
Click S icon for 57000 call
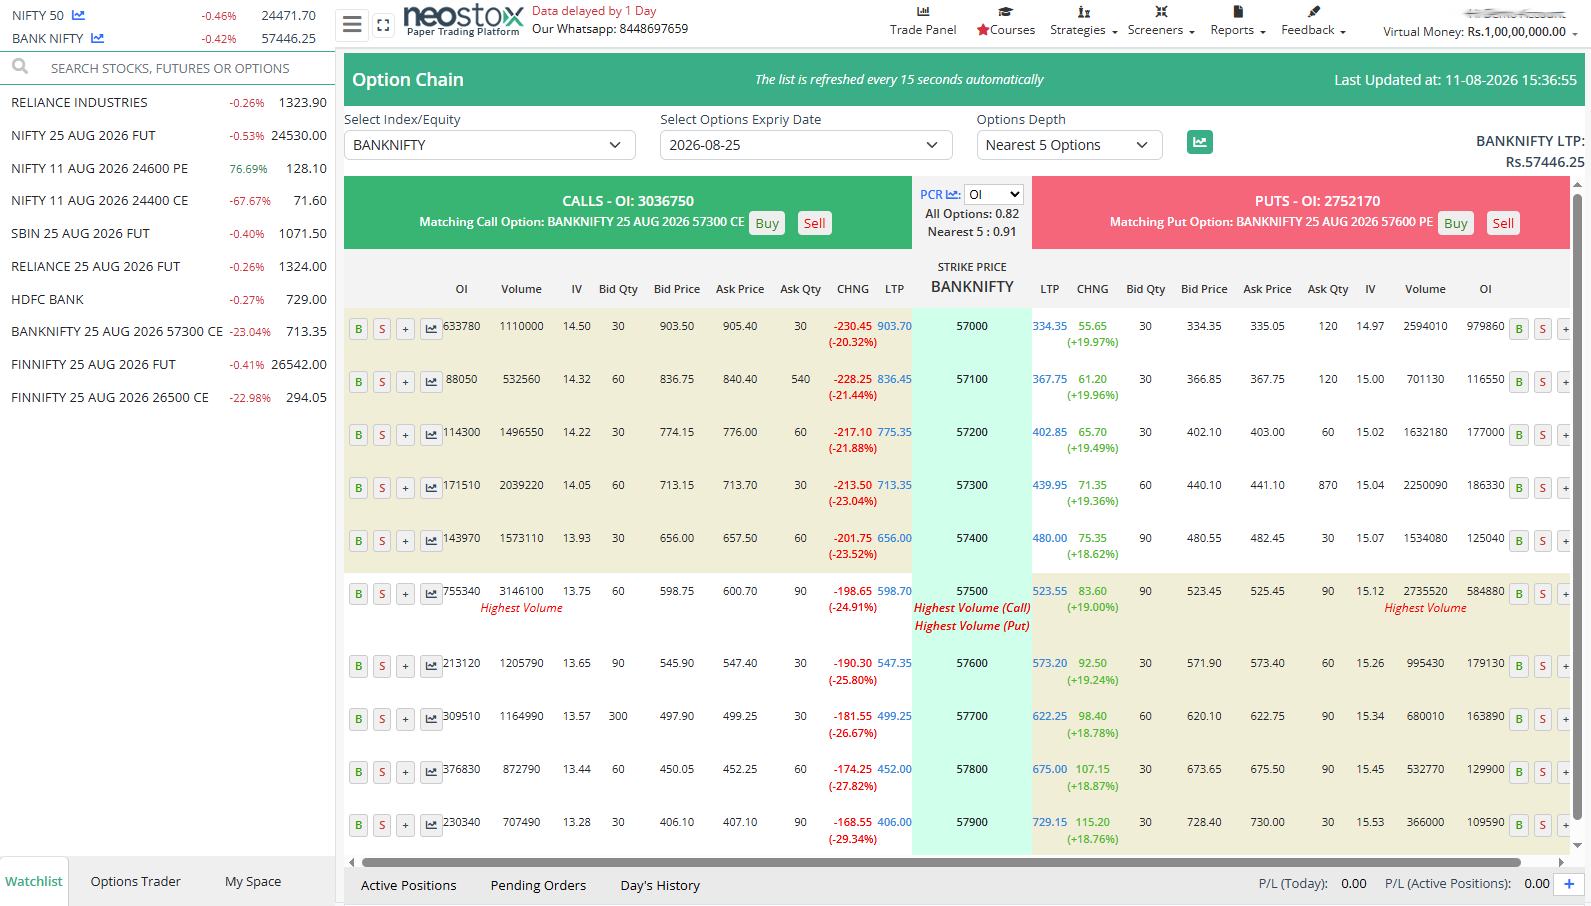382,329
